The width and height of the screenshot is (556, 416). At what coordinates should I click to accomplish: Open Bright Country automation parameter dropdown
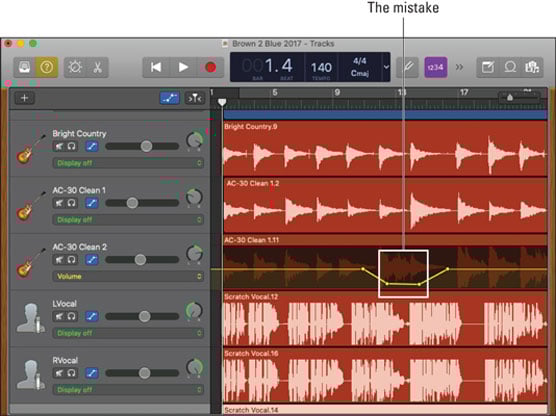[128, 163]
